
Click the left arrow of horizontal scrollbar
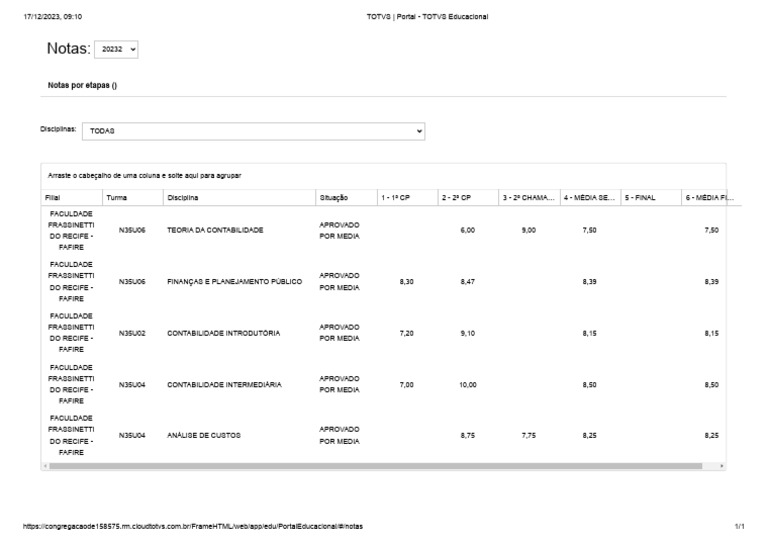46,466
